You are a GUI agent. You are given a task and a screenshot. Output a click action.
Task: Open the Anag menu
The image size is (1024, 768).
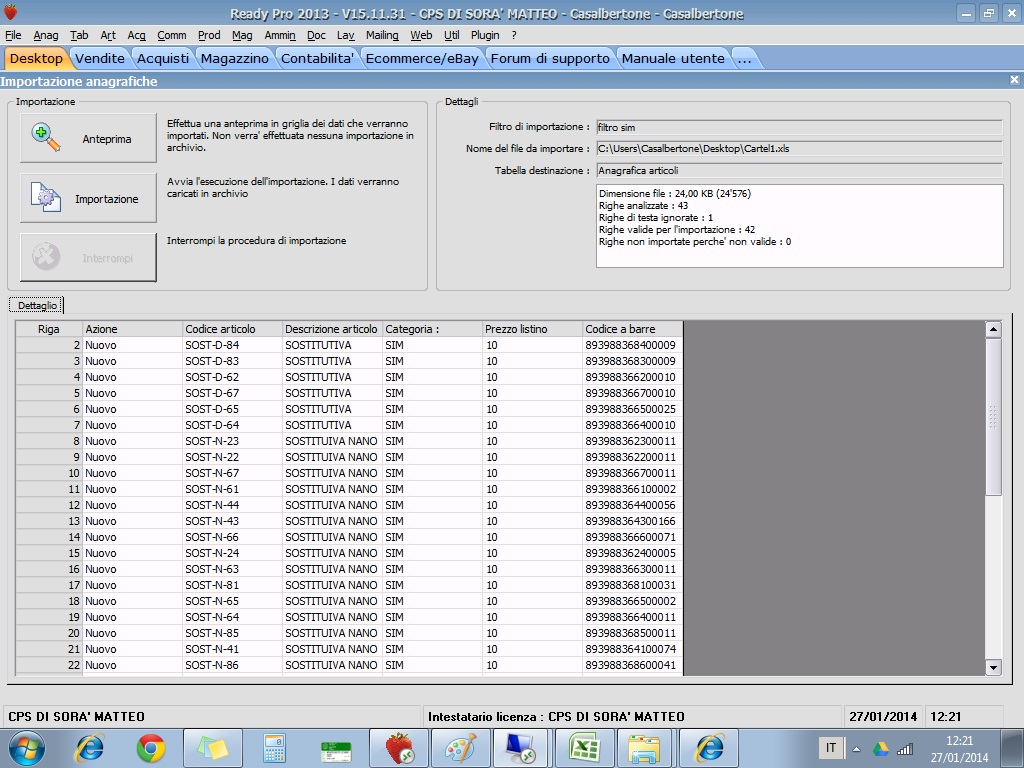(x=46, y=35)
